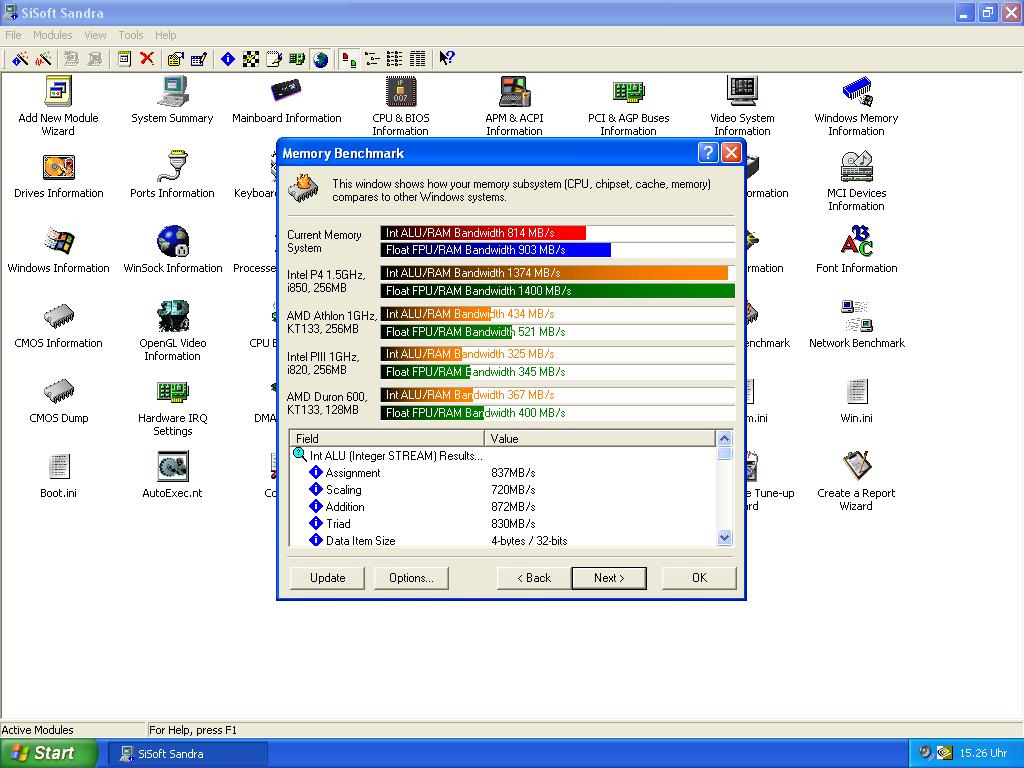The width and height of the screenshot is (1024, 768).
Task: Open the System Summary module icon
Action: click(x=172, y=93)
